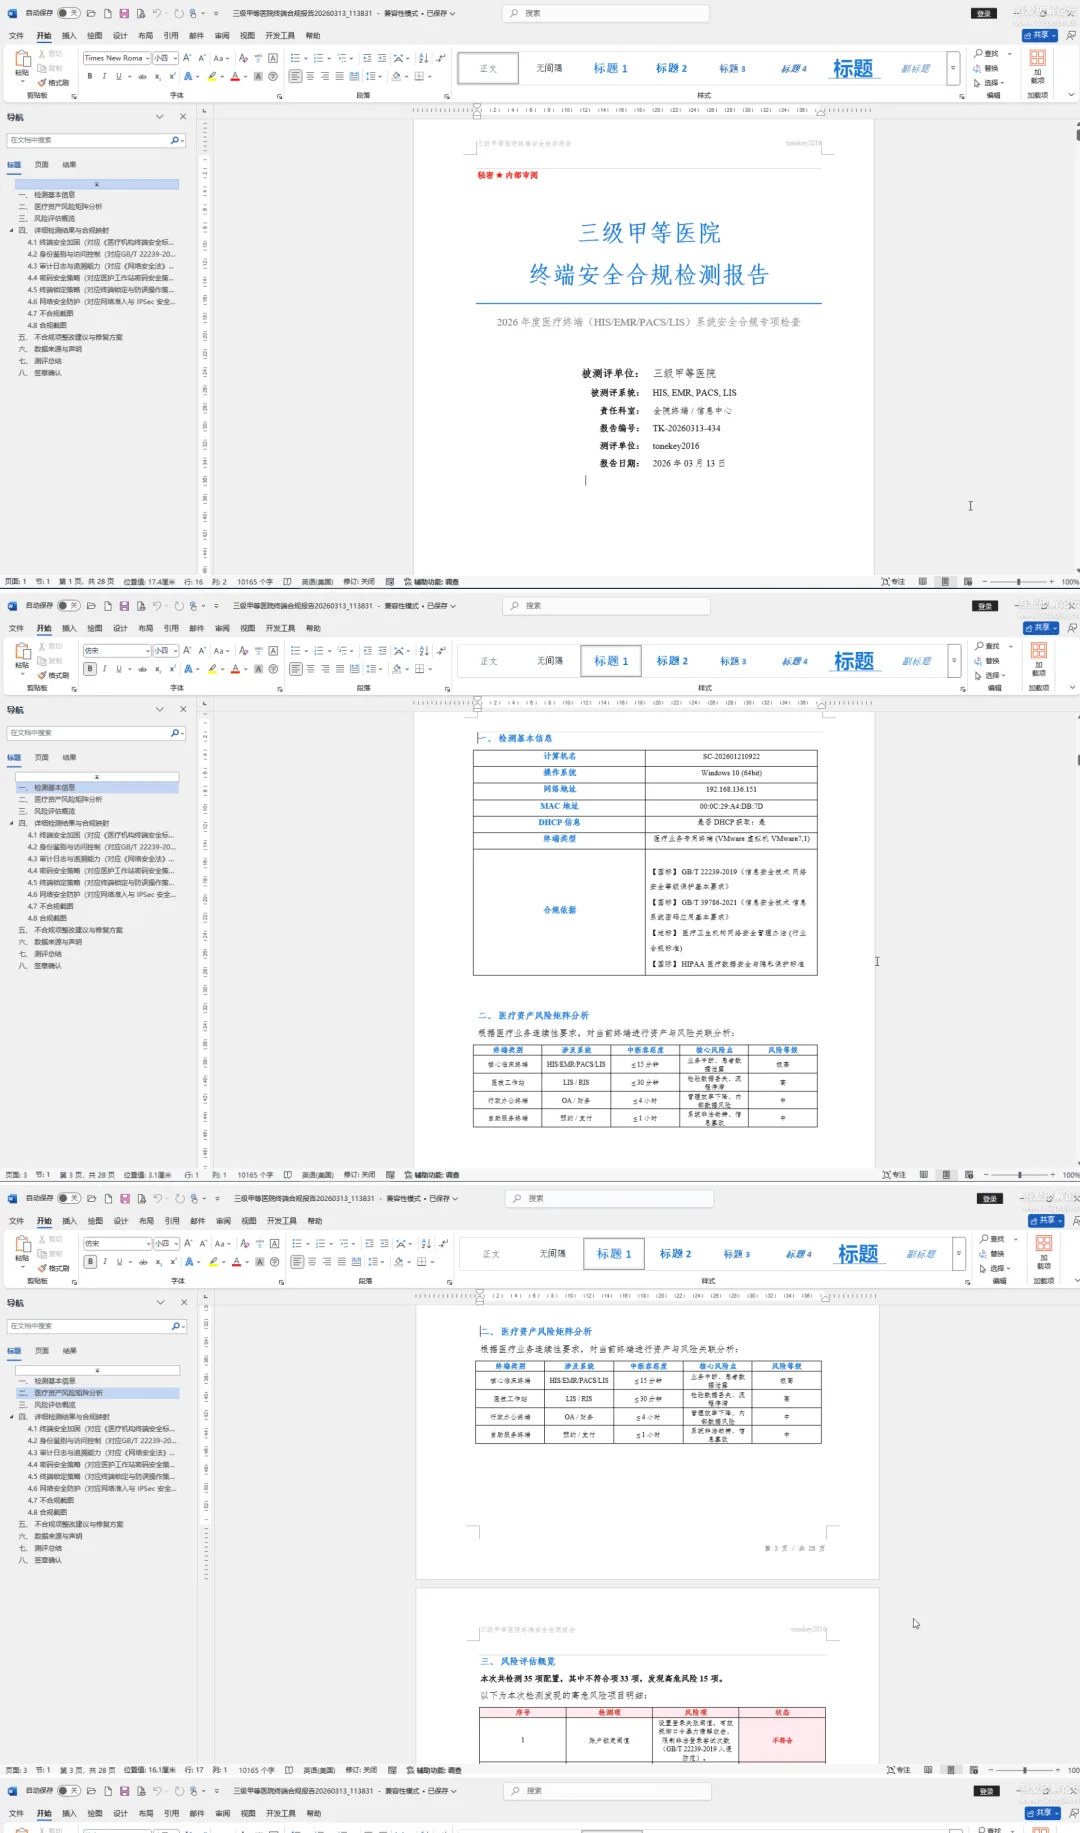The height and width of the screenshot is (1833, 1080).
Task: Click 格式刷 Format Painter in cover-page window
Action: 55,83
